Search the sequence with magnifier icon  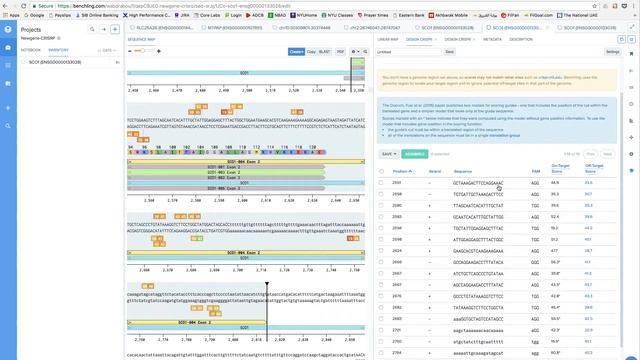click(x=365, y=52)
